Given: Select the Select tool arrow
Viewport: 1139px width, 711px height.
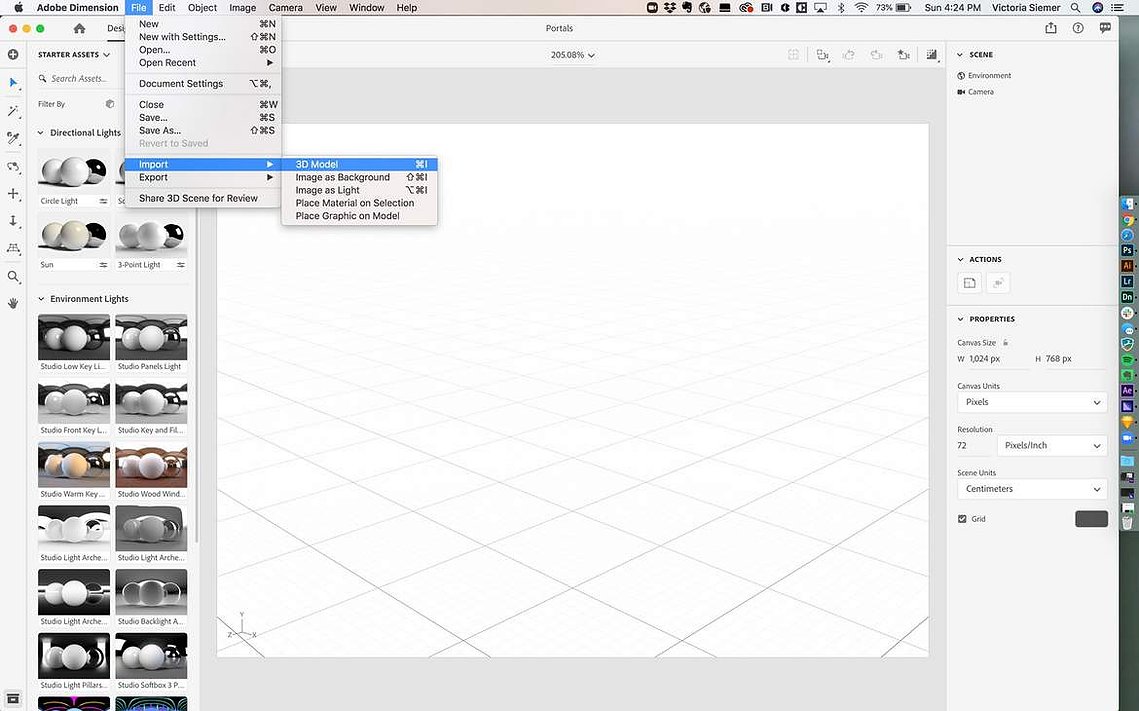Looking at the screenshot, I should 13,83.
